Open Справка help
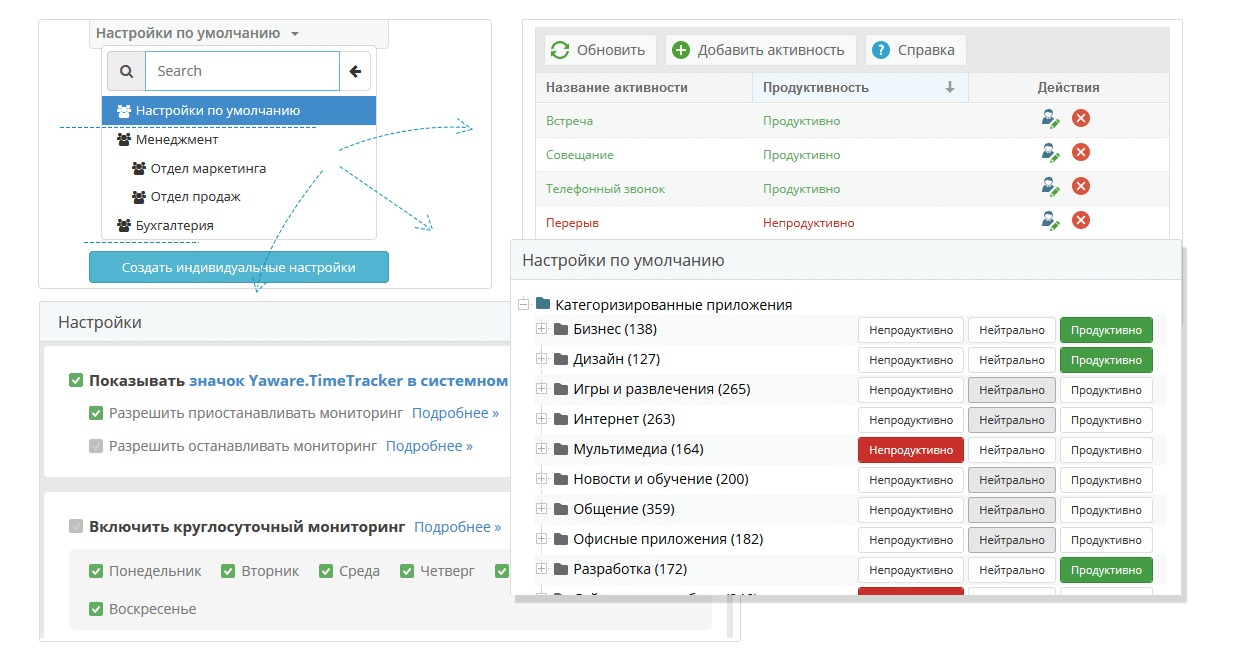The image size is (1247, 662). [x=915, y=50]
